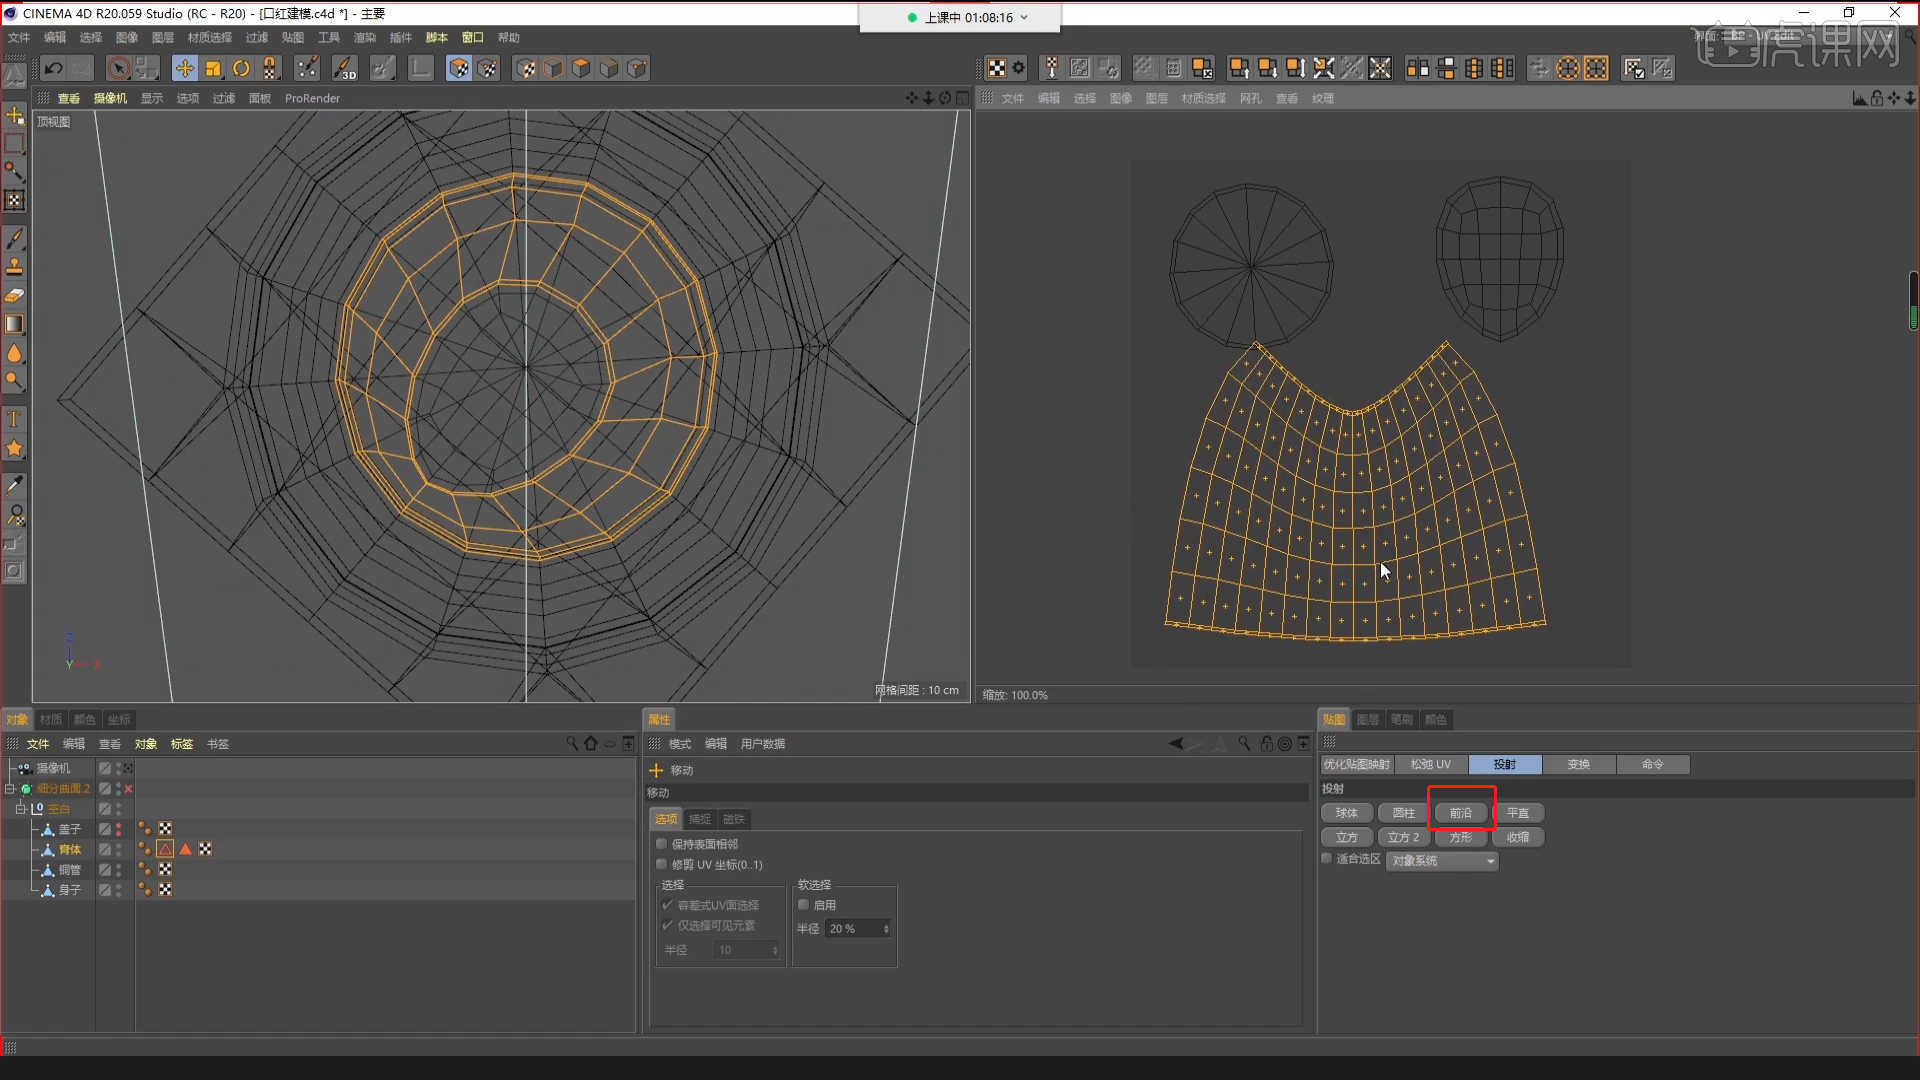Enable 修剪 UV 坐标(0..1) checkbox

[661, 864]
